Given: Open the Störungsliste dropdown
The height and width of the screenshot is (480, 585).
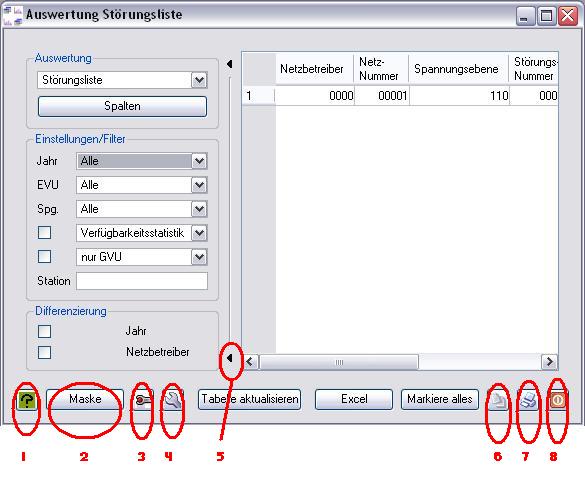Looking at the screenshot, I should (199, 80).
